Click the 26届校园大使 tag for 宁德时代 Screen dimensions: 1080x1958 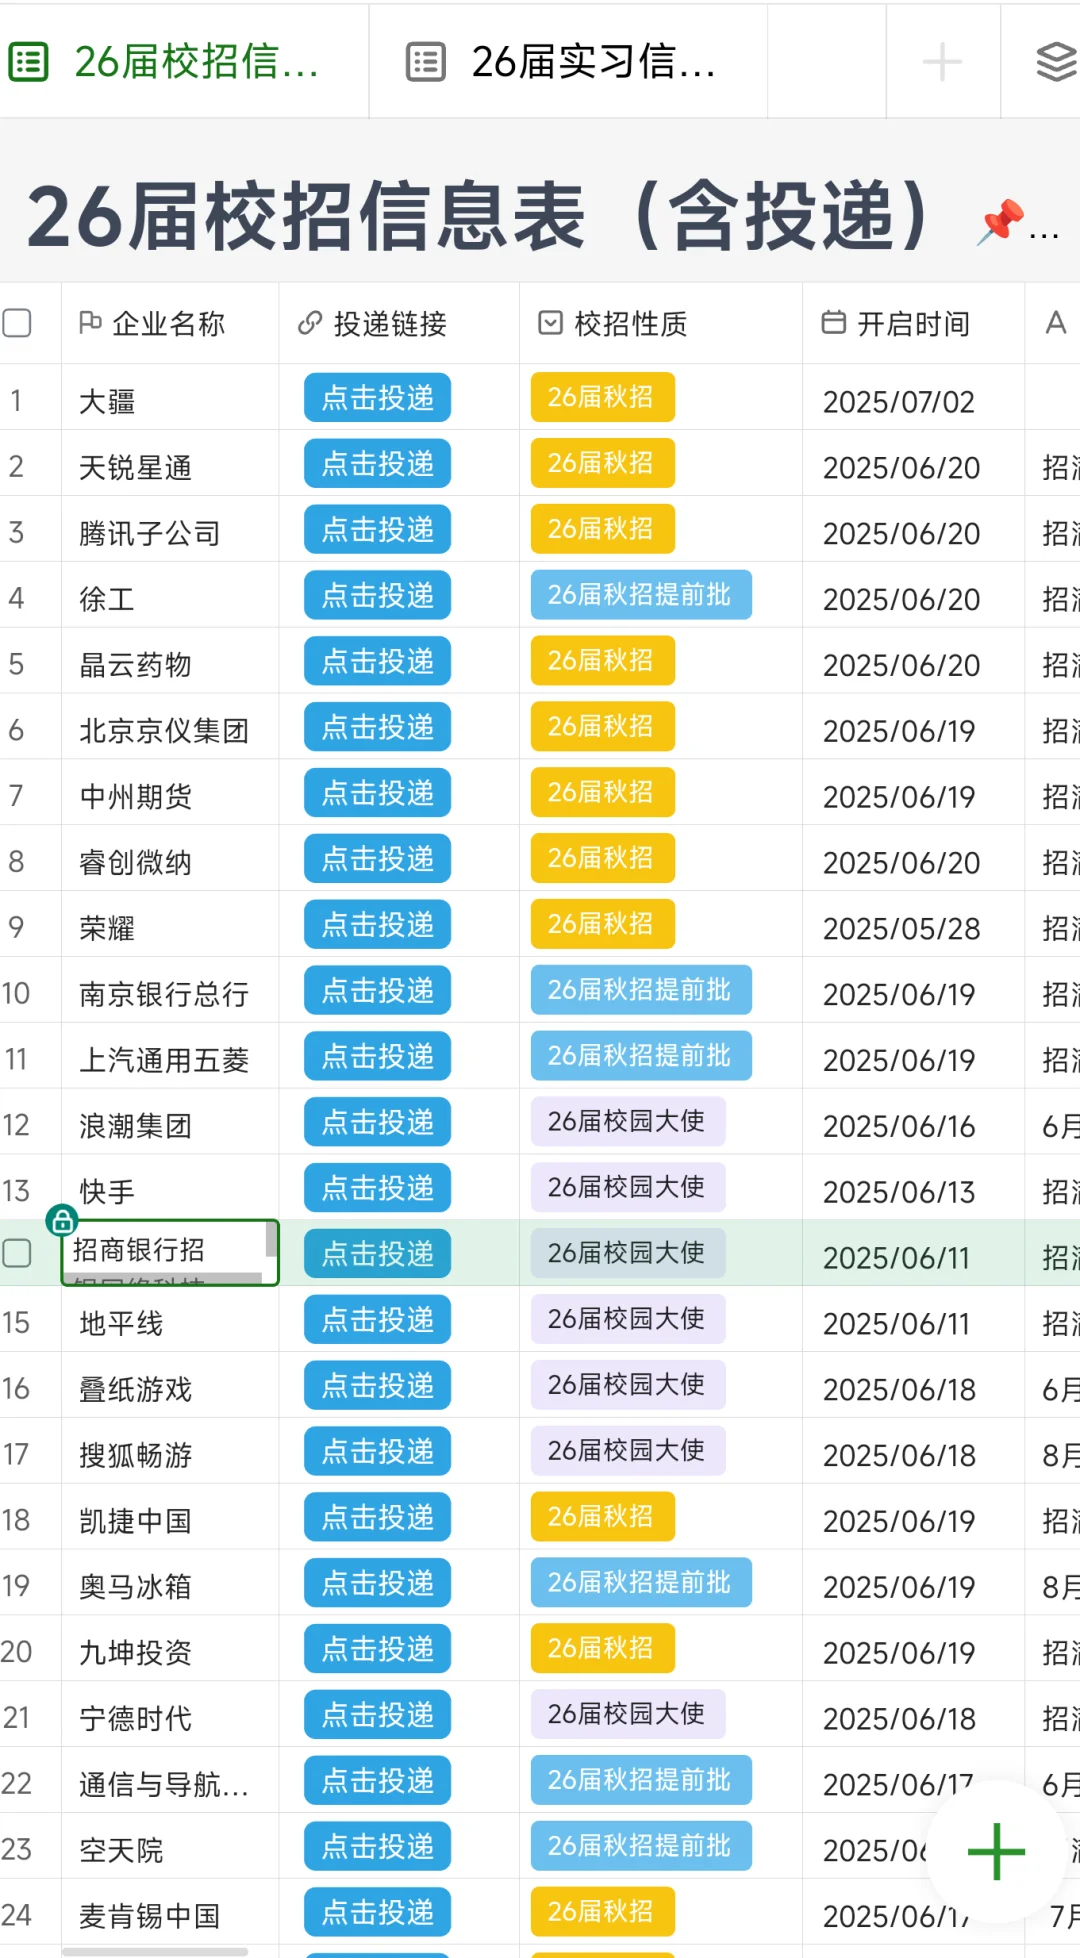point(628,1714)
